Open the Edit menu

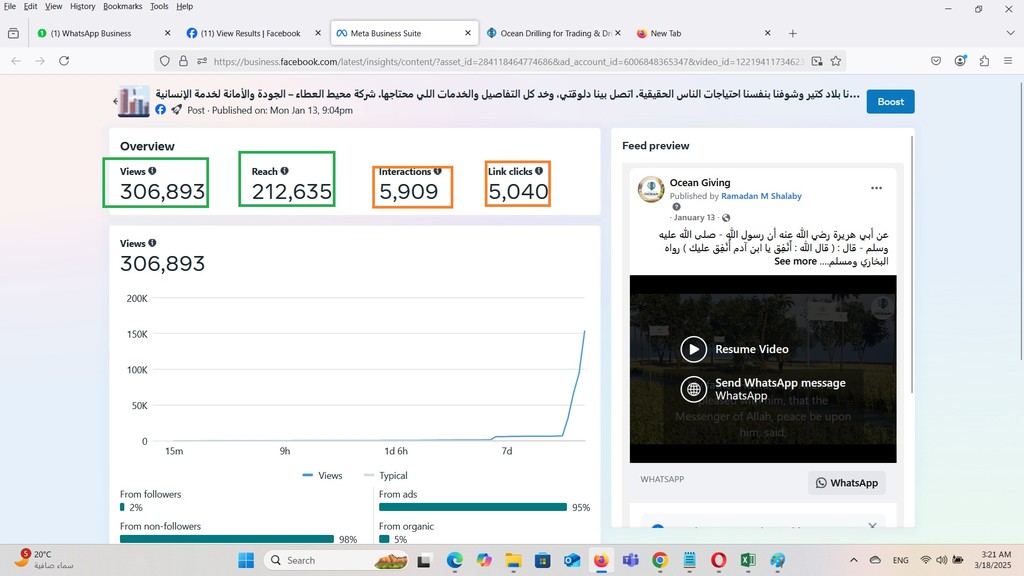click(x=31, y=7)
